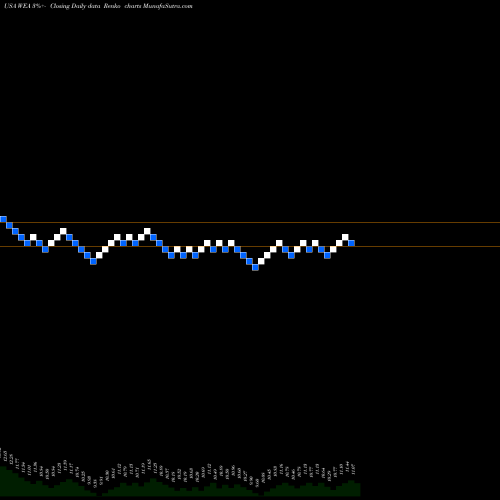Select the first blue Renko brick at chart start

pyautogui.click(x=3, y=219)
